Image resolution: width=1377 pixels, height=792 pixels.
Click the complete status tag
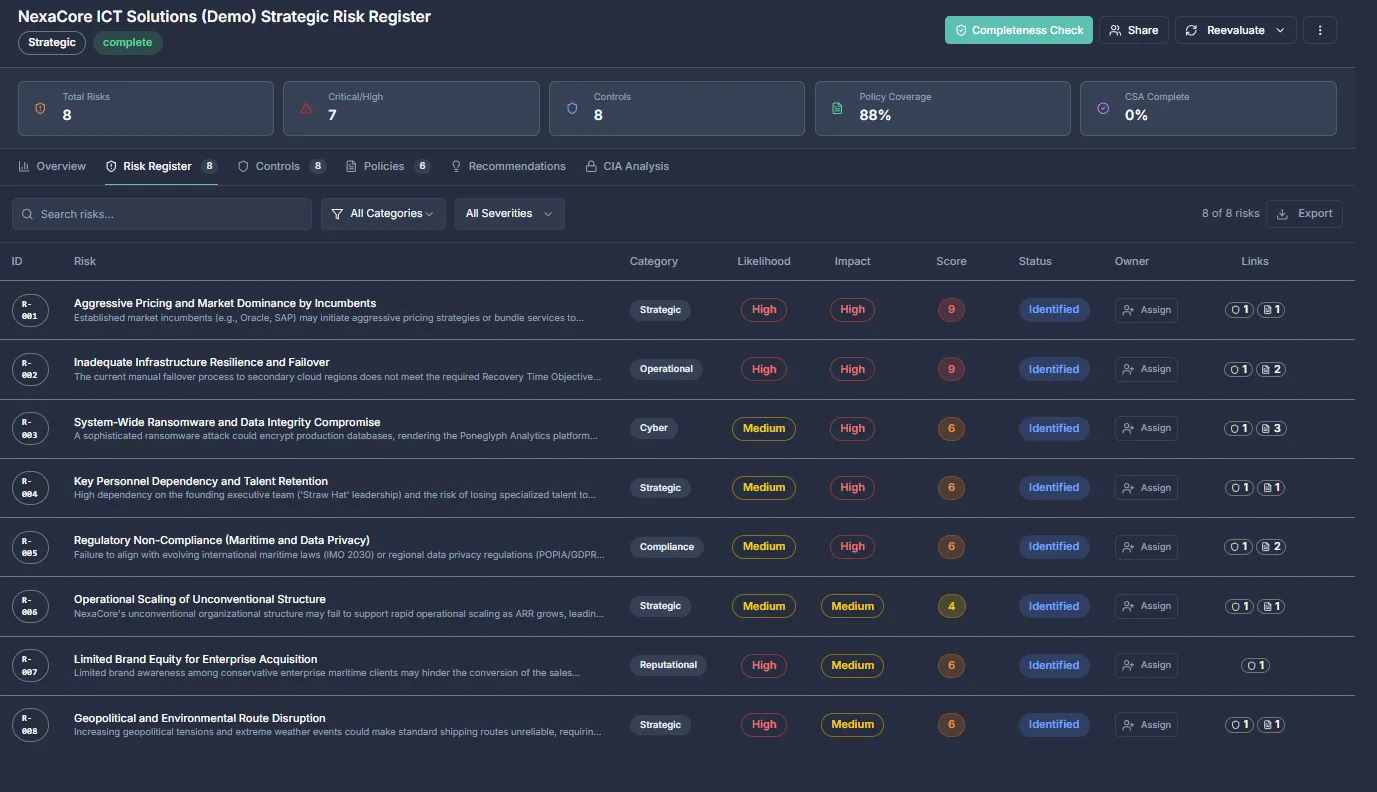[x=128, y=43]
